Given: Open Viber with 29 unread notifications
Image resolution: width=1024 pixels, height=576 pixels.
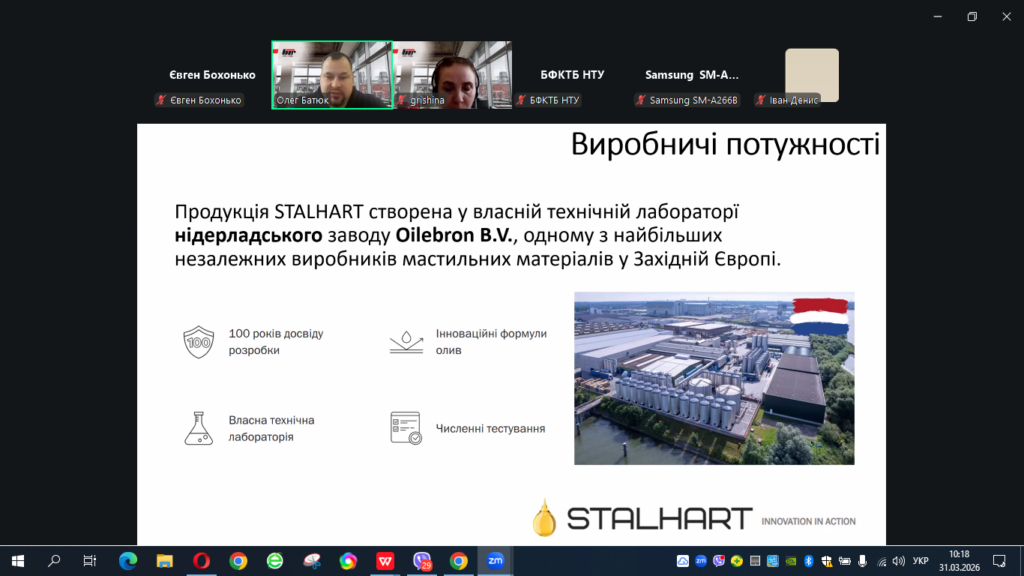Looking at the screenshot, I should [x=422, y=561].
